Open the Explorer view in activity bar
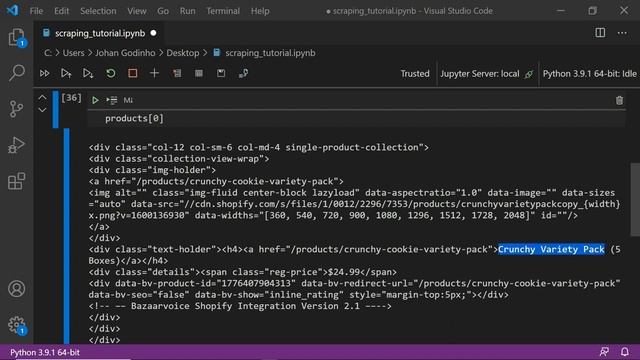 pos(16,37)
